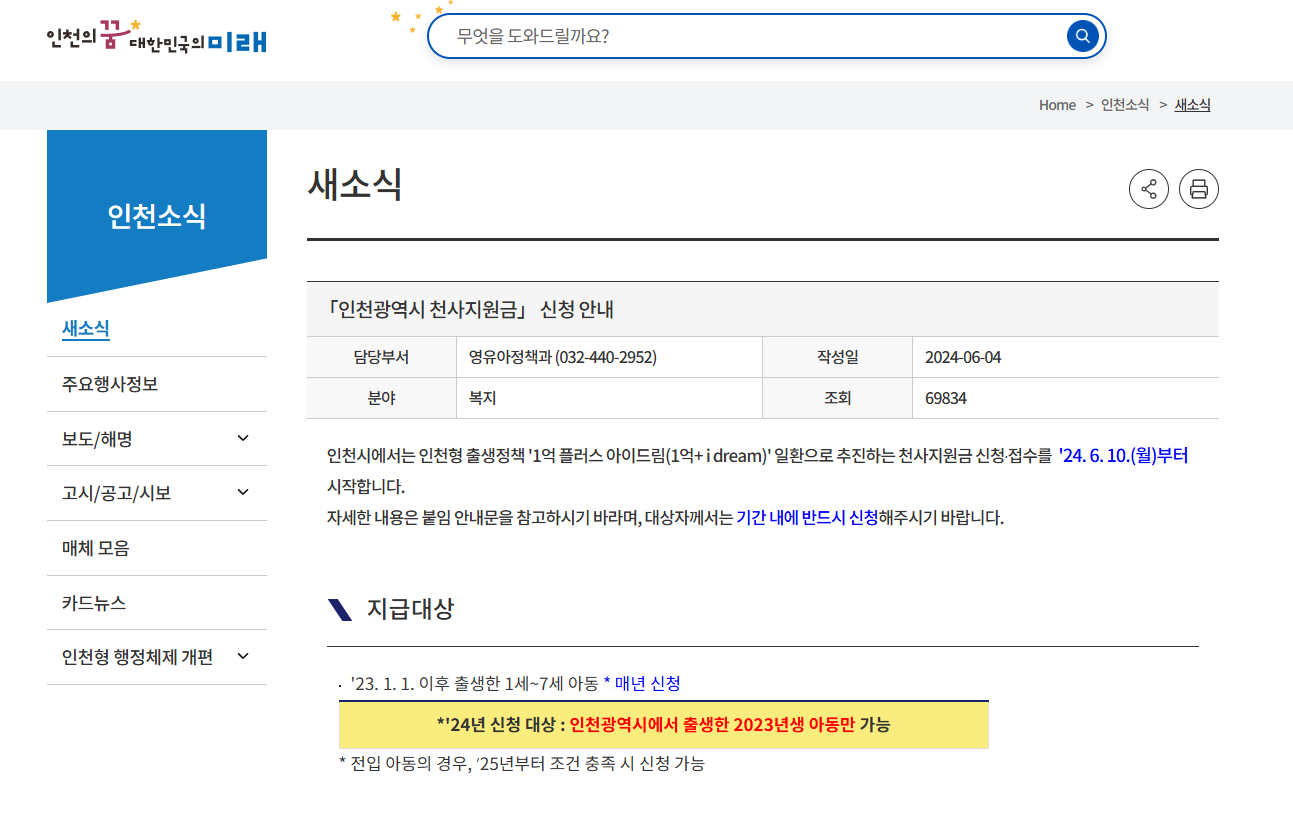Click the magnifier search button

[x=1083, y=37]
